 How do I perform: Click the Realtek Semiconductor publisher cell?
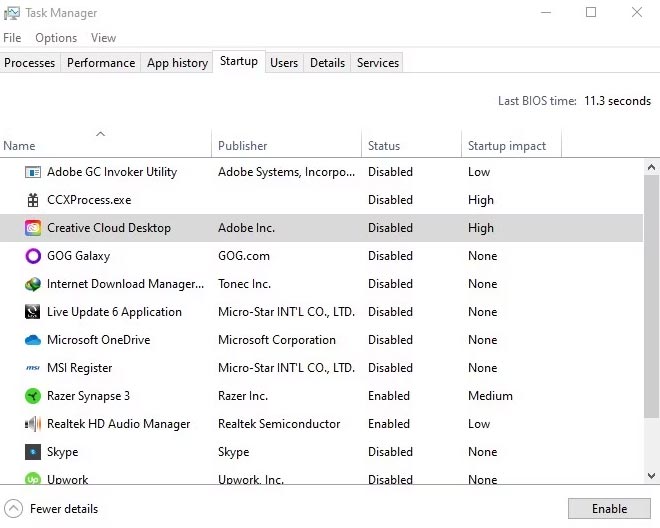pos(279,424)
